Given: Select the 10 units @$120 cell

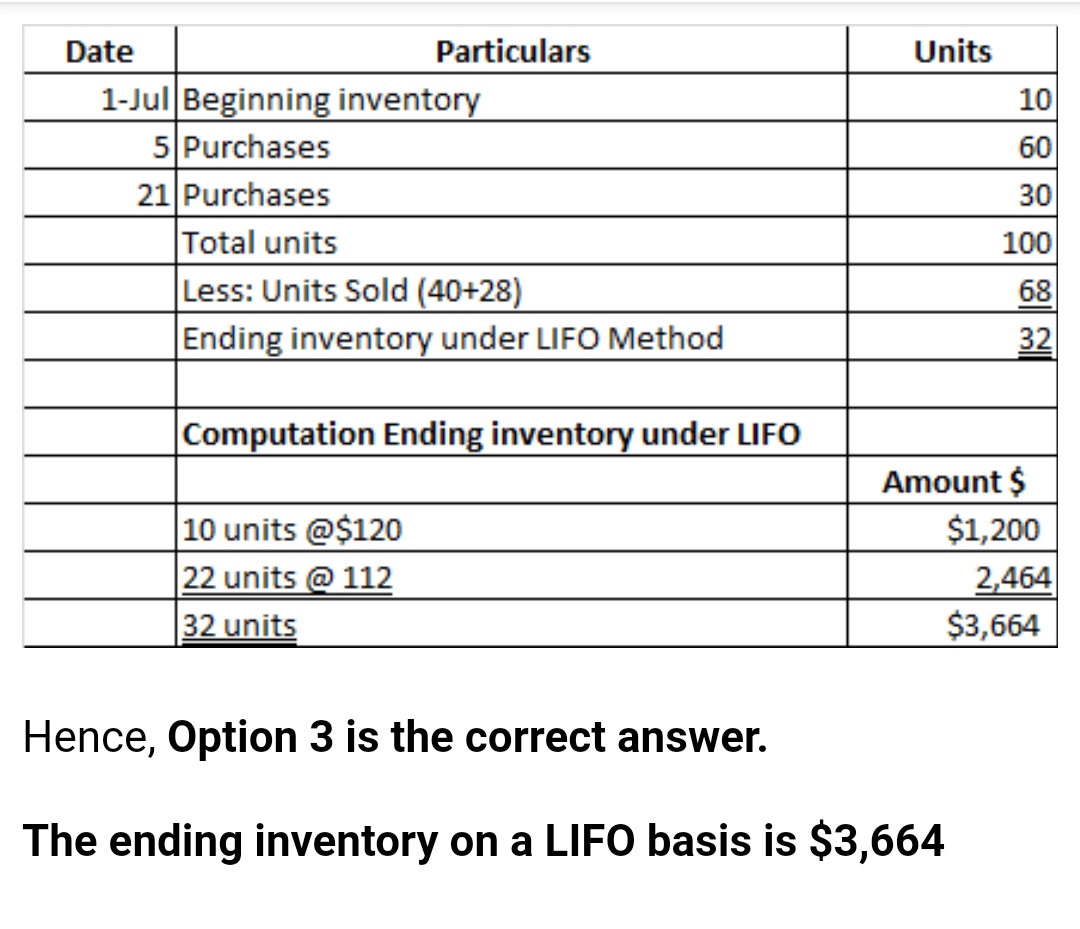Looking at the screenshot, I should point(294,530).
